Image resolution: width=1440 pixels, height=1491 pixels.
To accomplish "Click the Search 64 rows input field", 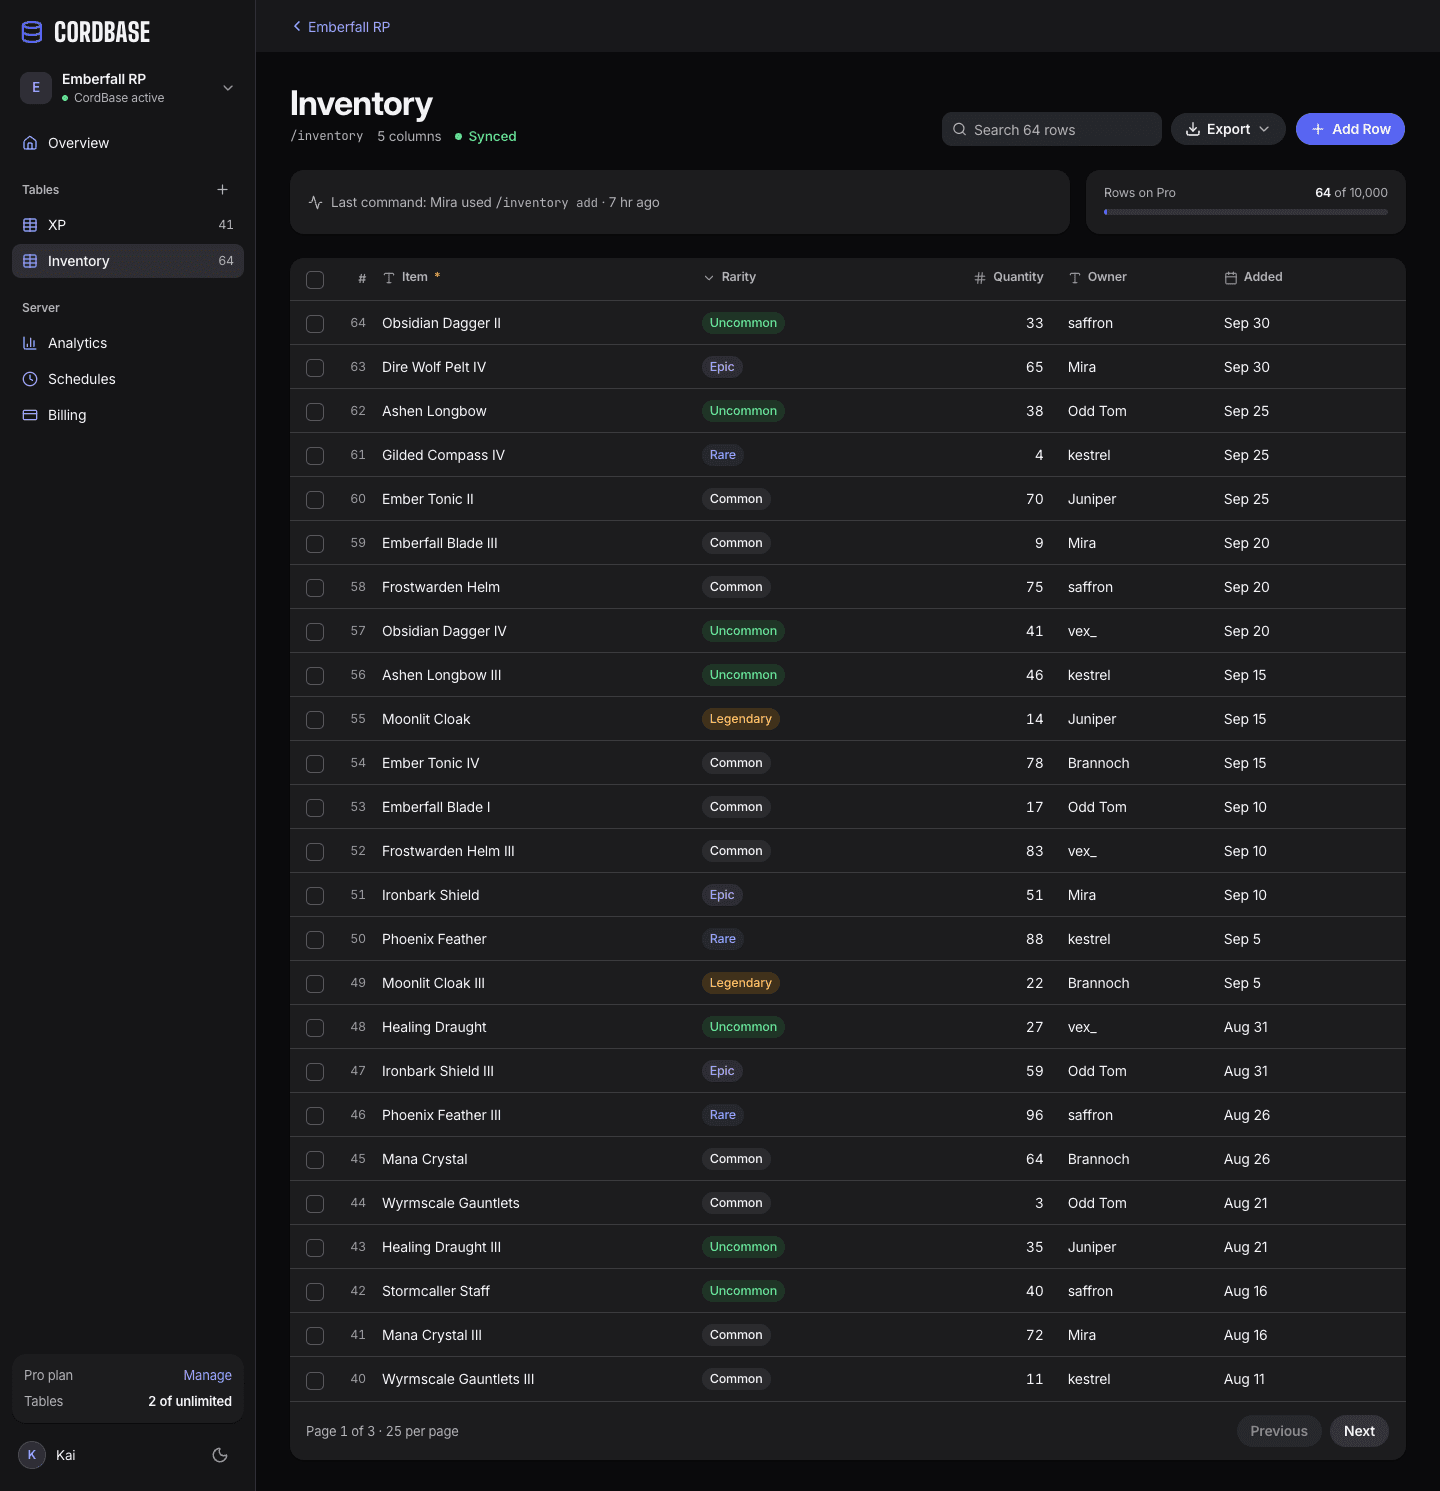I will (x=1052, y=129).
